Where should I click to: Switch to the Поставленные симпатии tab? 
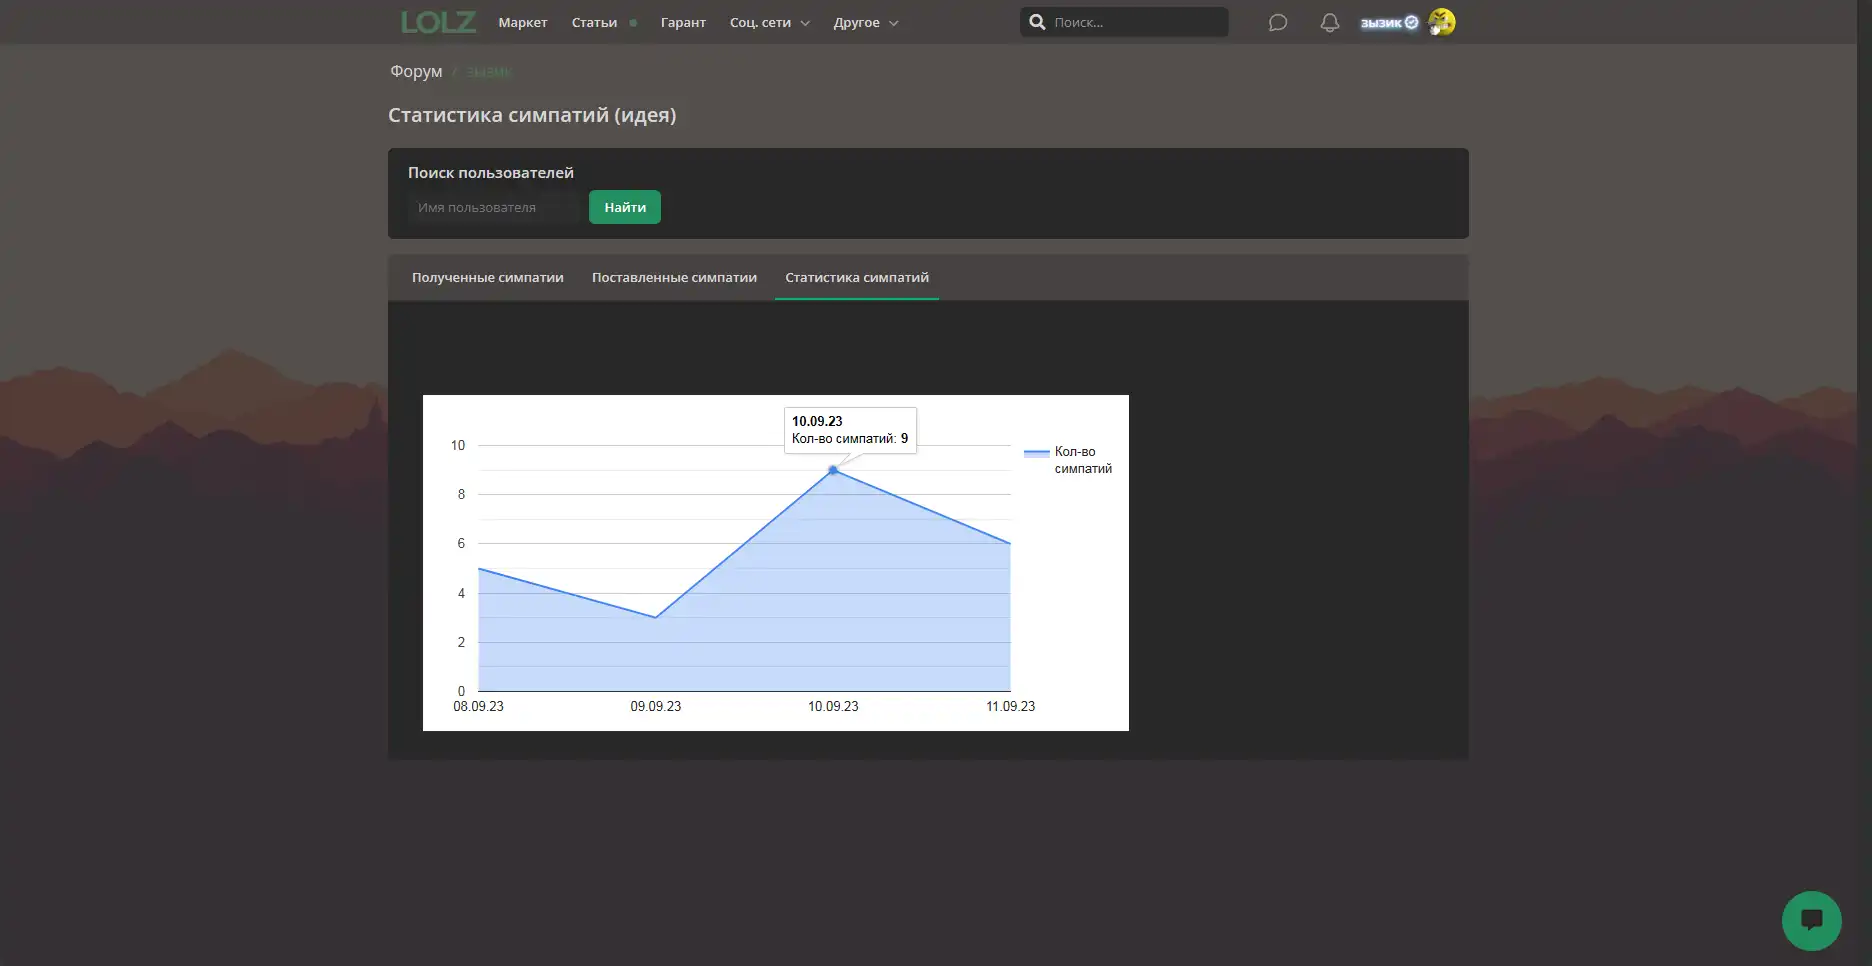pos(674,278)
